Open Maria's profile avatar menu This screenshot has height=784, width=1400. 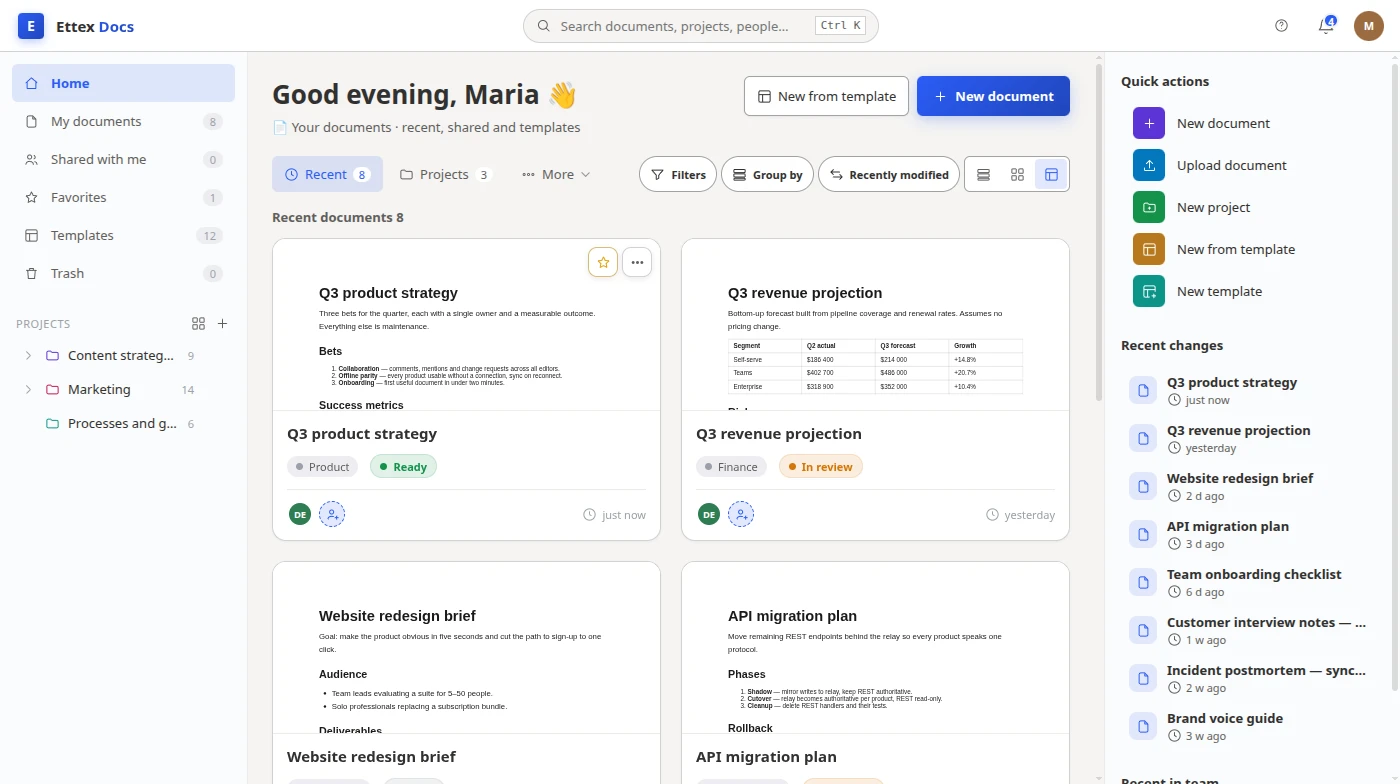(1369, 26)
